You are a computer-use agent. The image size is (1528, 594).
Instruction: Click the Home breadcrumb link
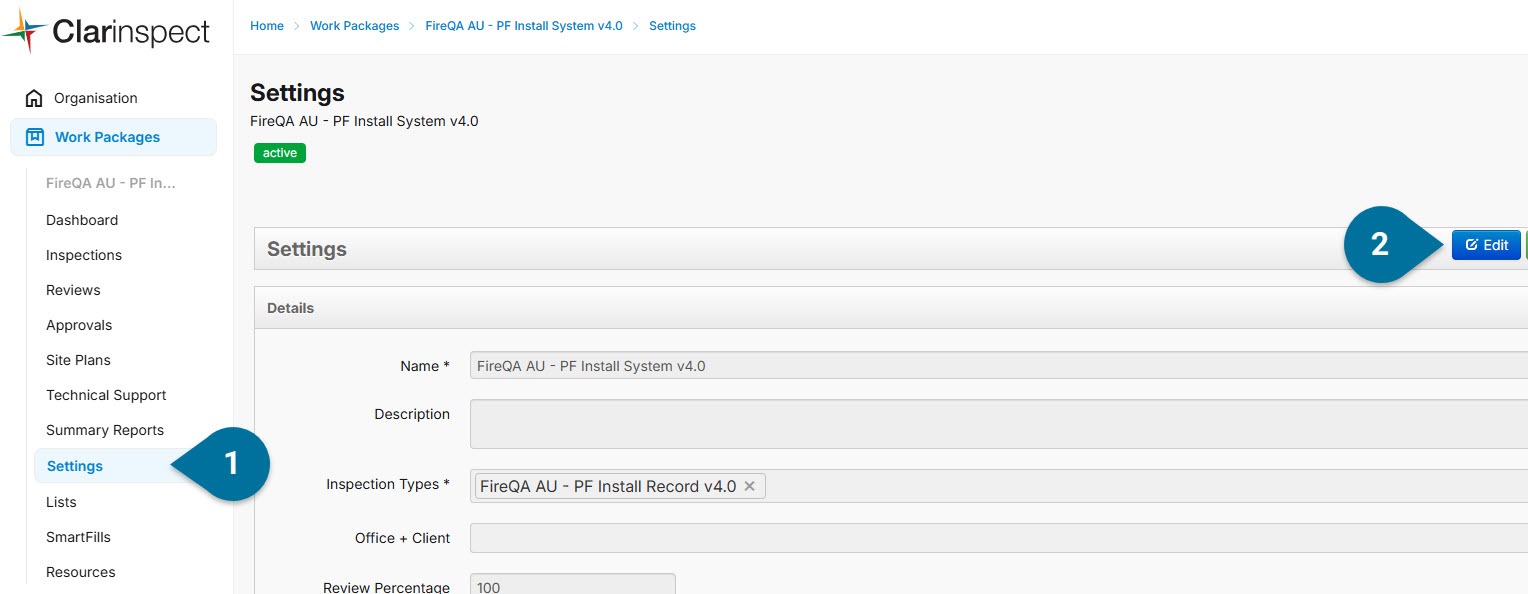(267, 26)
